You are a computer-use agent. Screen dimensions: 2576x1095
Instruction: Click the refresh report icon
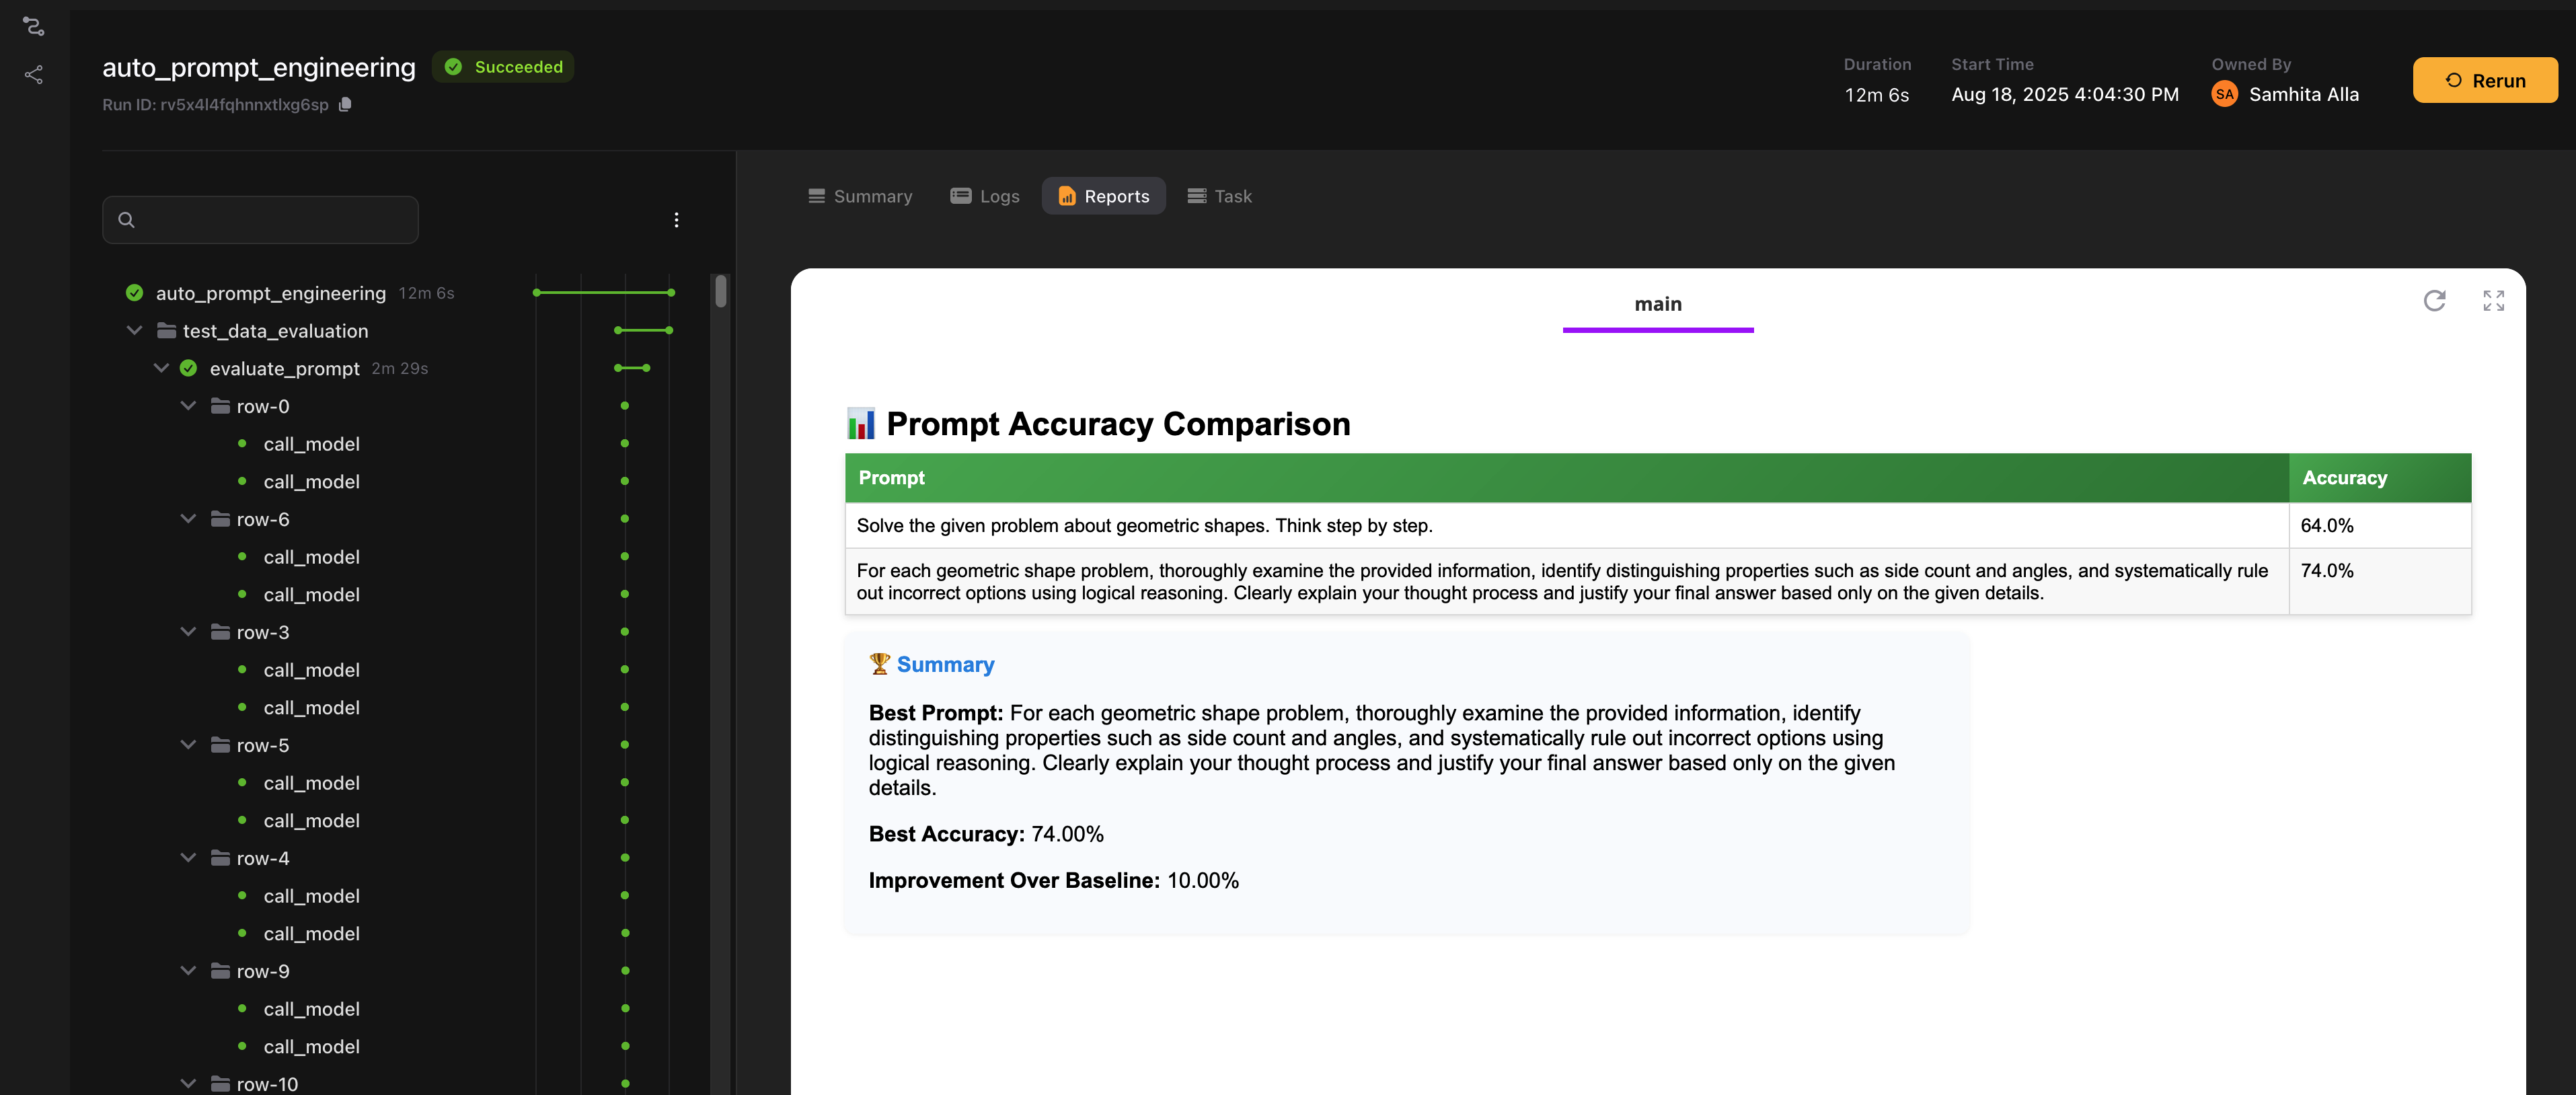pos(2434,300)
